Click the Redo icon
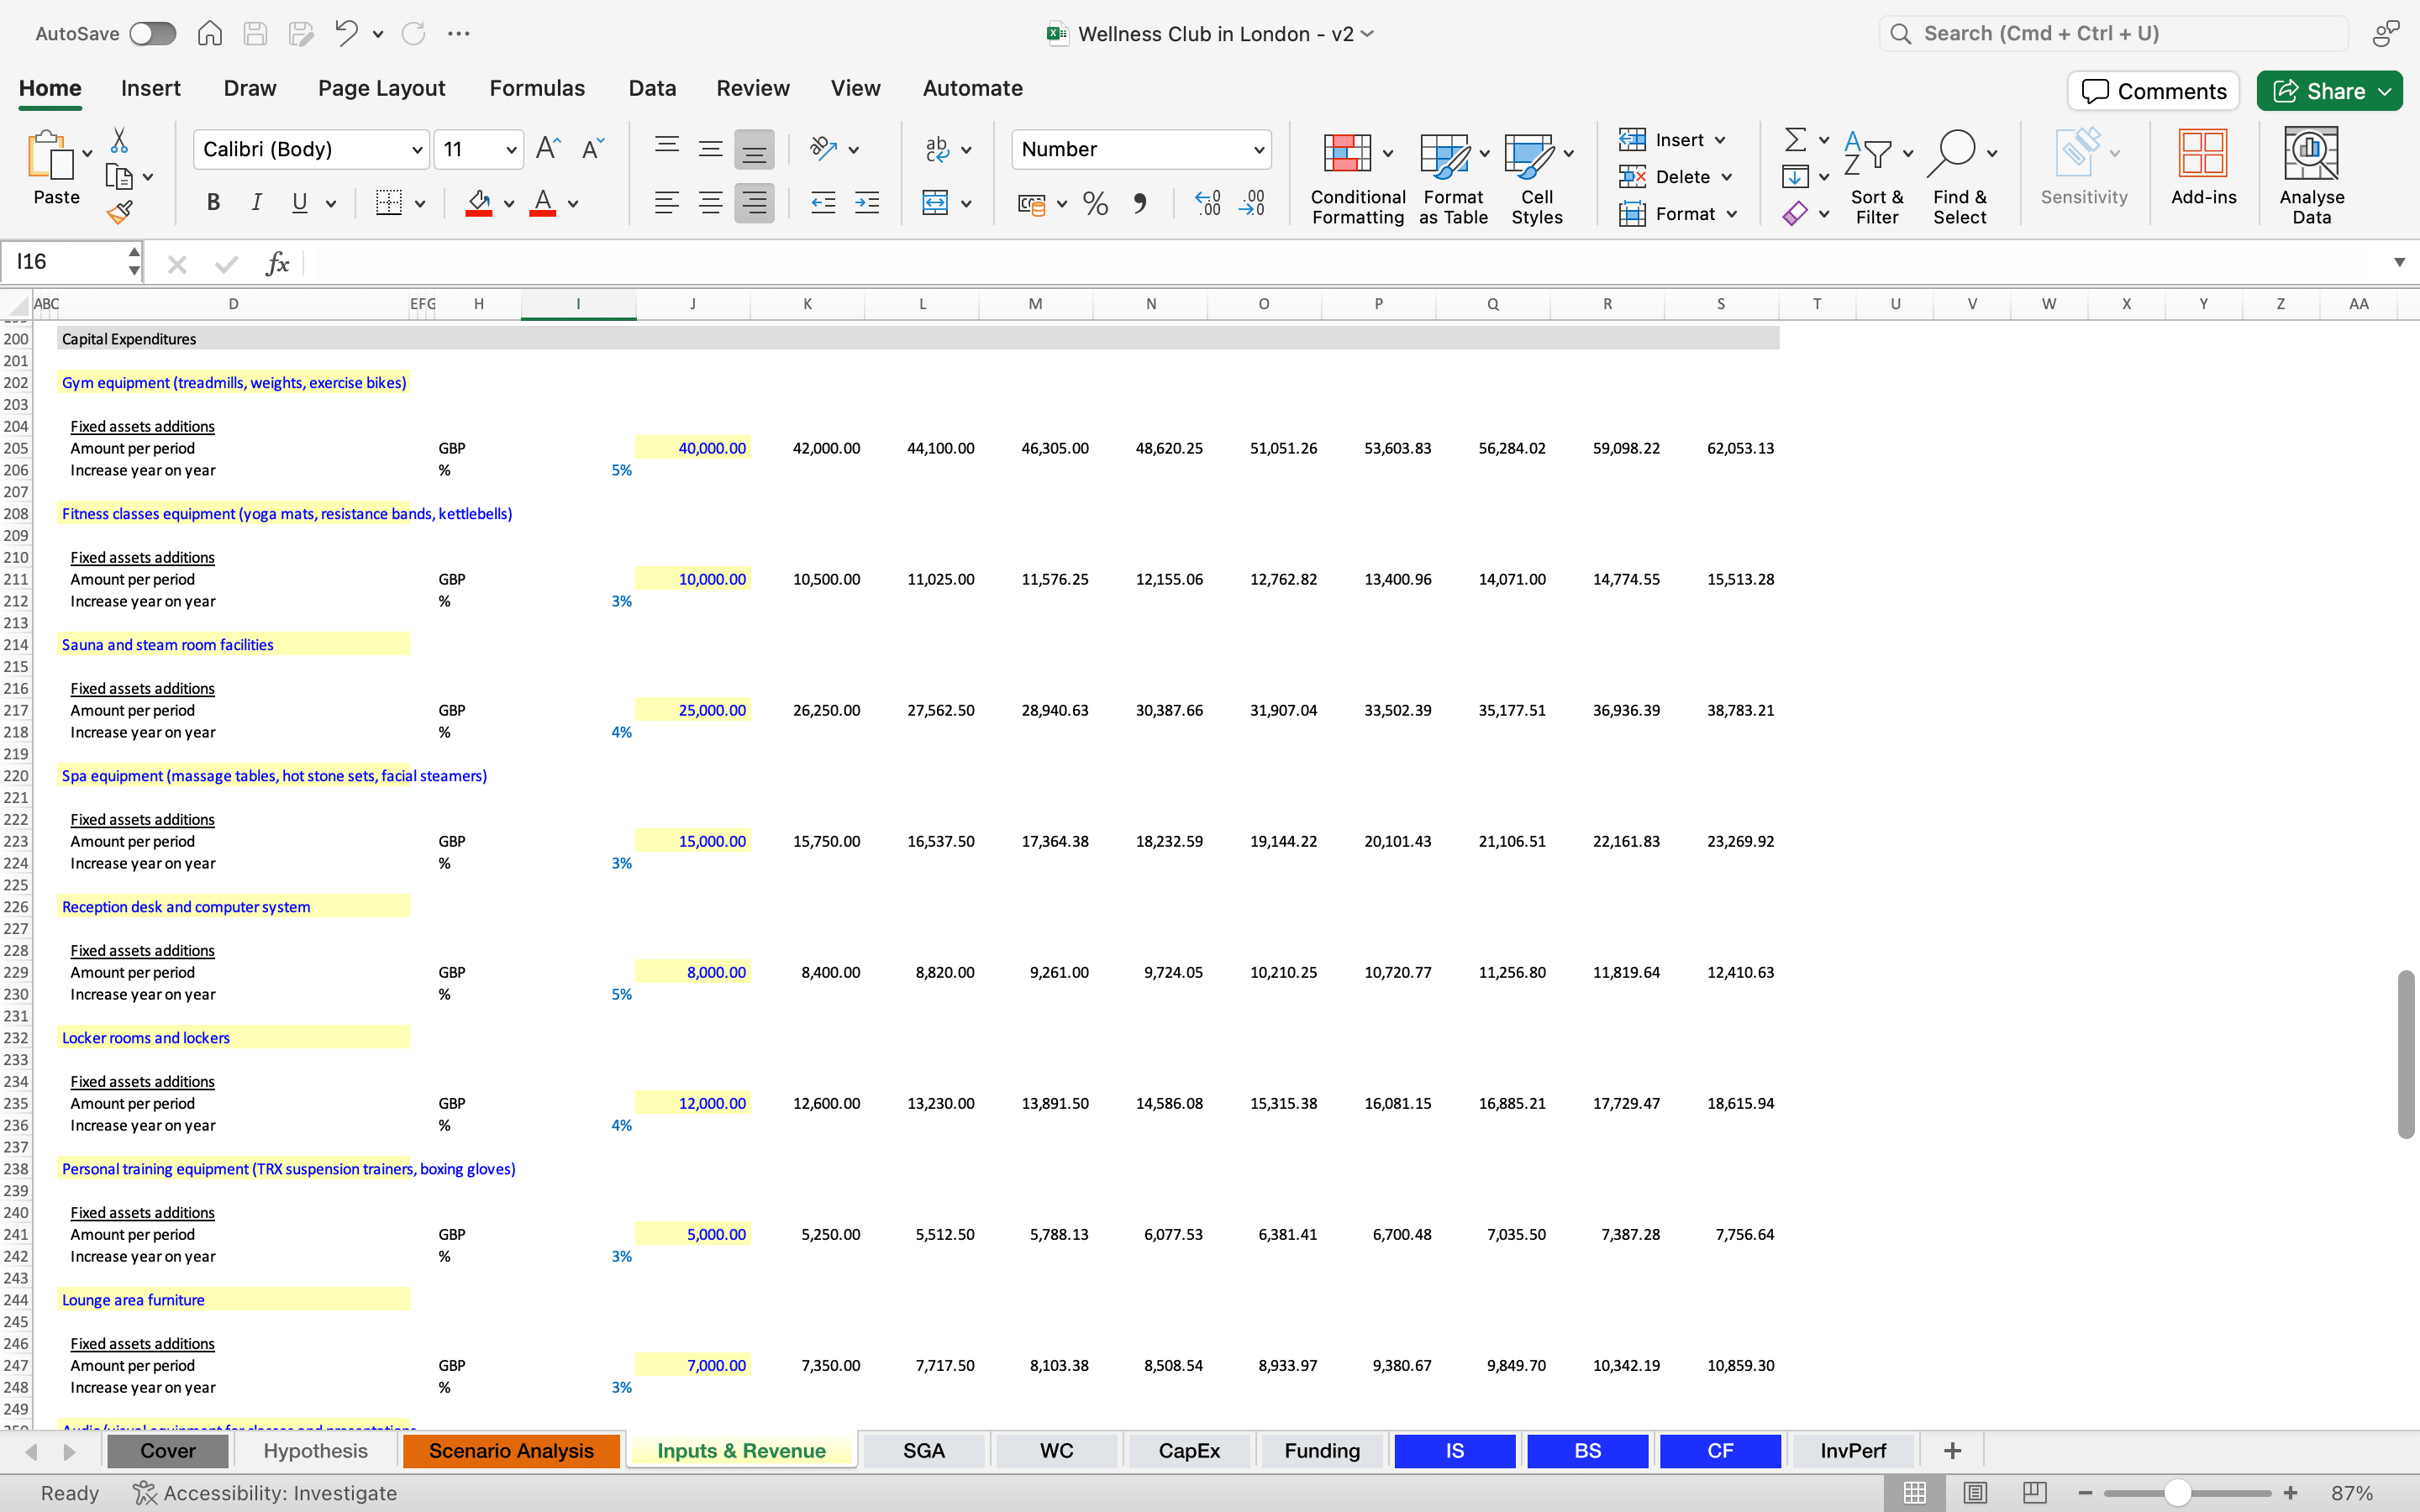This screenshot has height=1512, width=2420. coord(413,34)
